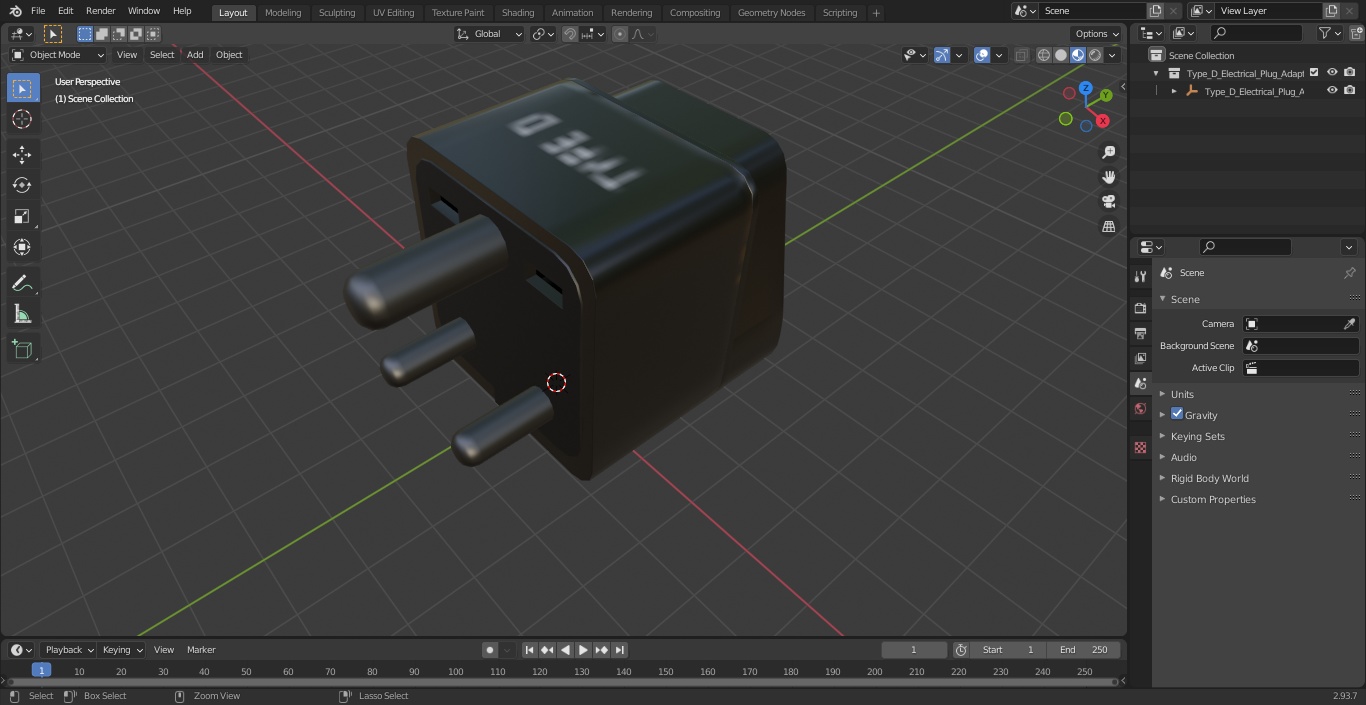
Task: Switch to the Modeling workspace tab
Action: pyautogui.click(x=283, y=13)
